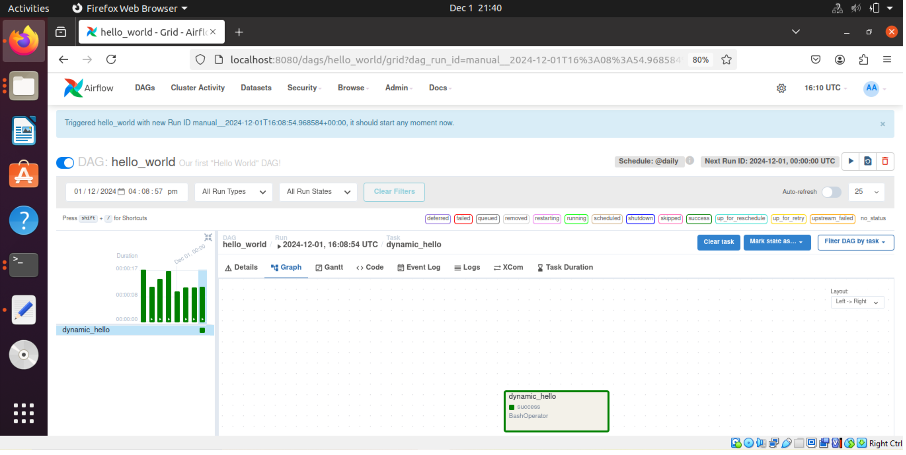
Task: Change the number of runs dropdown showing 25
Action: [x=866, y=192]
